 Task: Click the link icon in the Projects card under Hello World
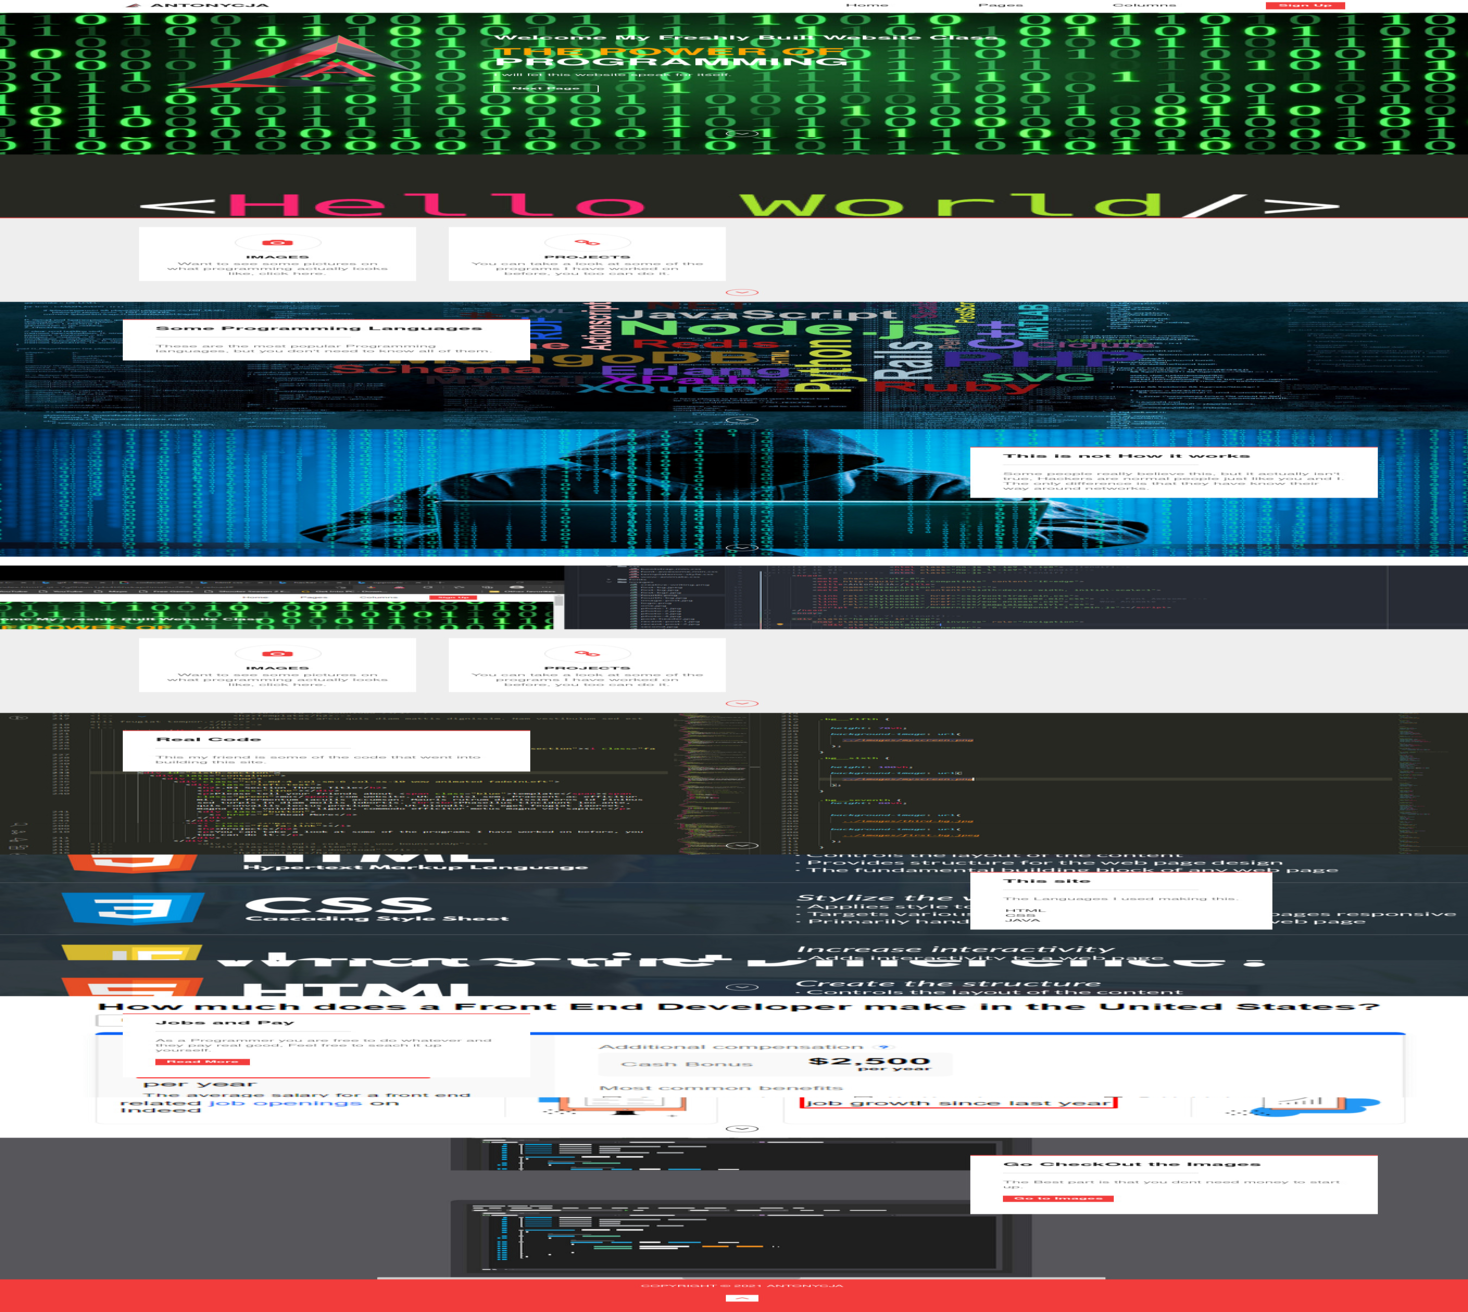coord(587,243)
